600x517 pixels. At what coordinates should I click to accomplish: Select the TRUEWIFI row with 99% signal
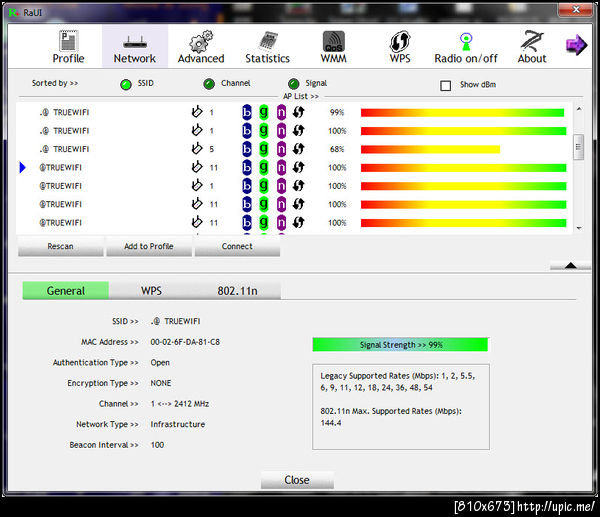[x=295, y=112]
